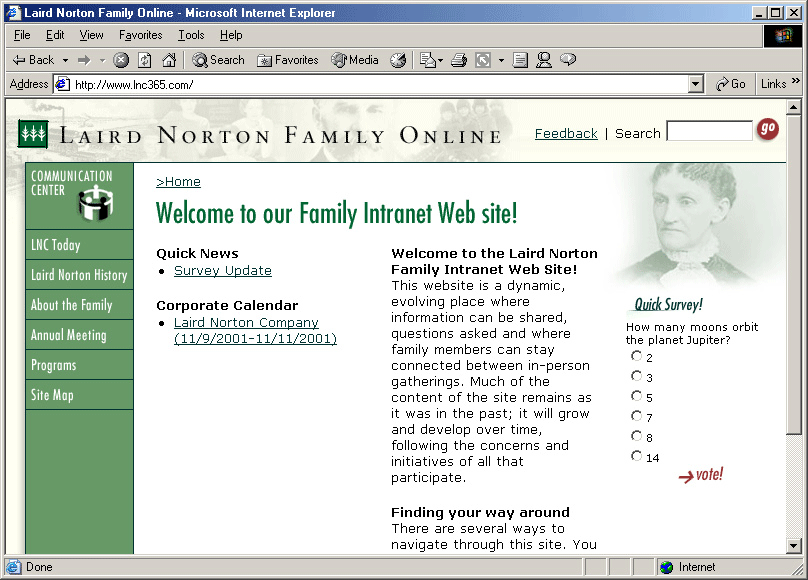Screen dimensions: 808x580
Task: Open the Address bar dropdown list
Action: [x=696, y=84]
